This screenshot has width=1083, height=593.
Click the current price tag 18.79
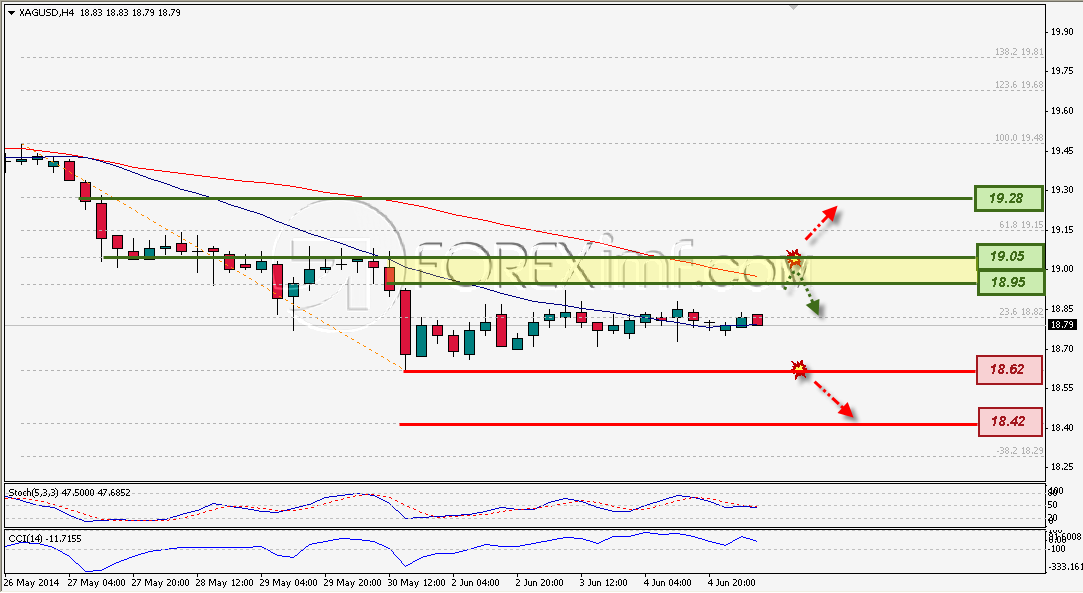1061,325
